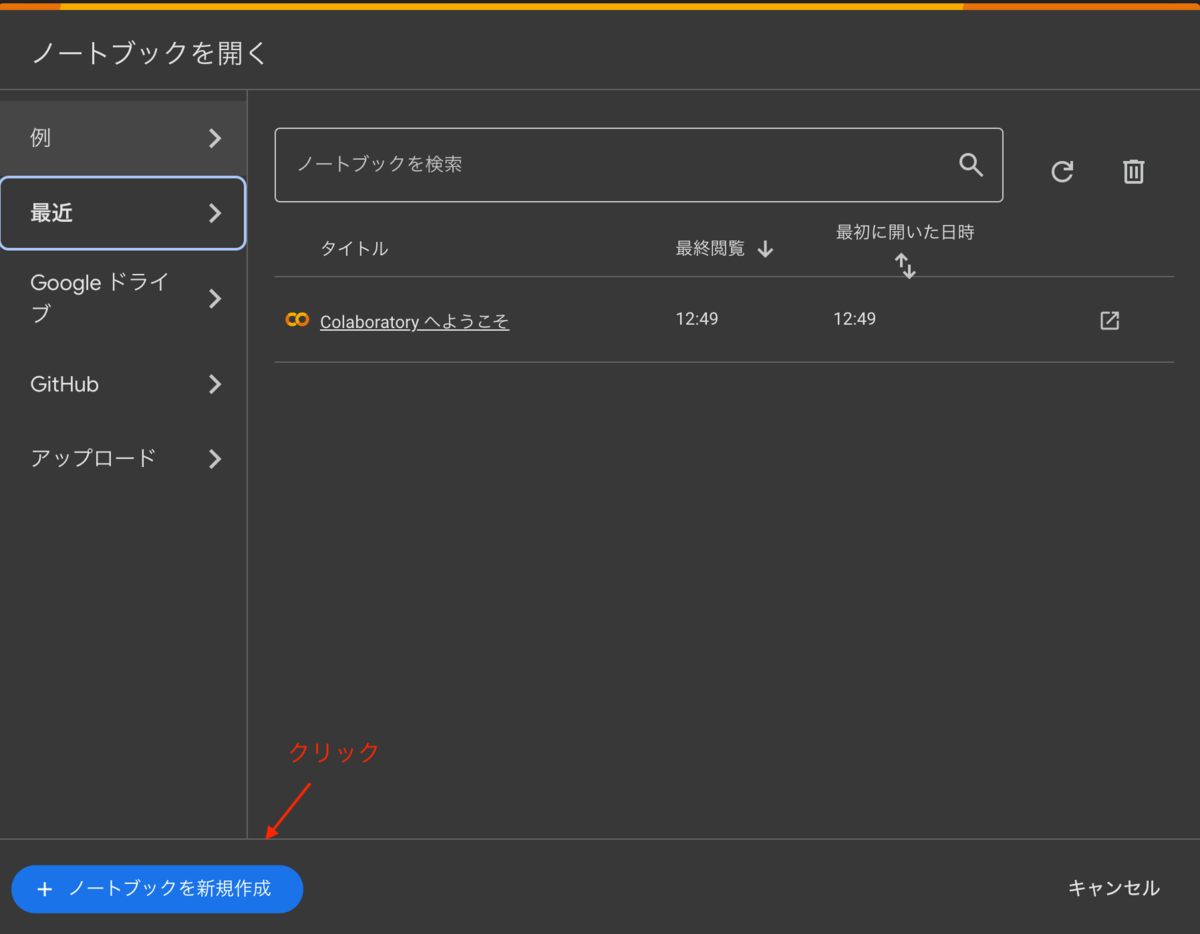Expand the GitHub section chevron

[215, 384]
